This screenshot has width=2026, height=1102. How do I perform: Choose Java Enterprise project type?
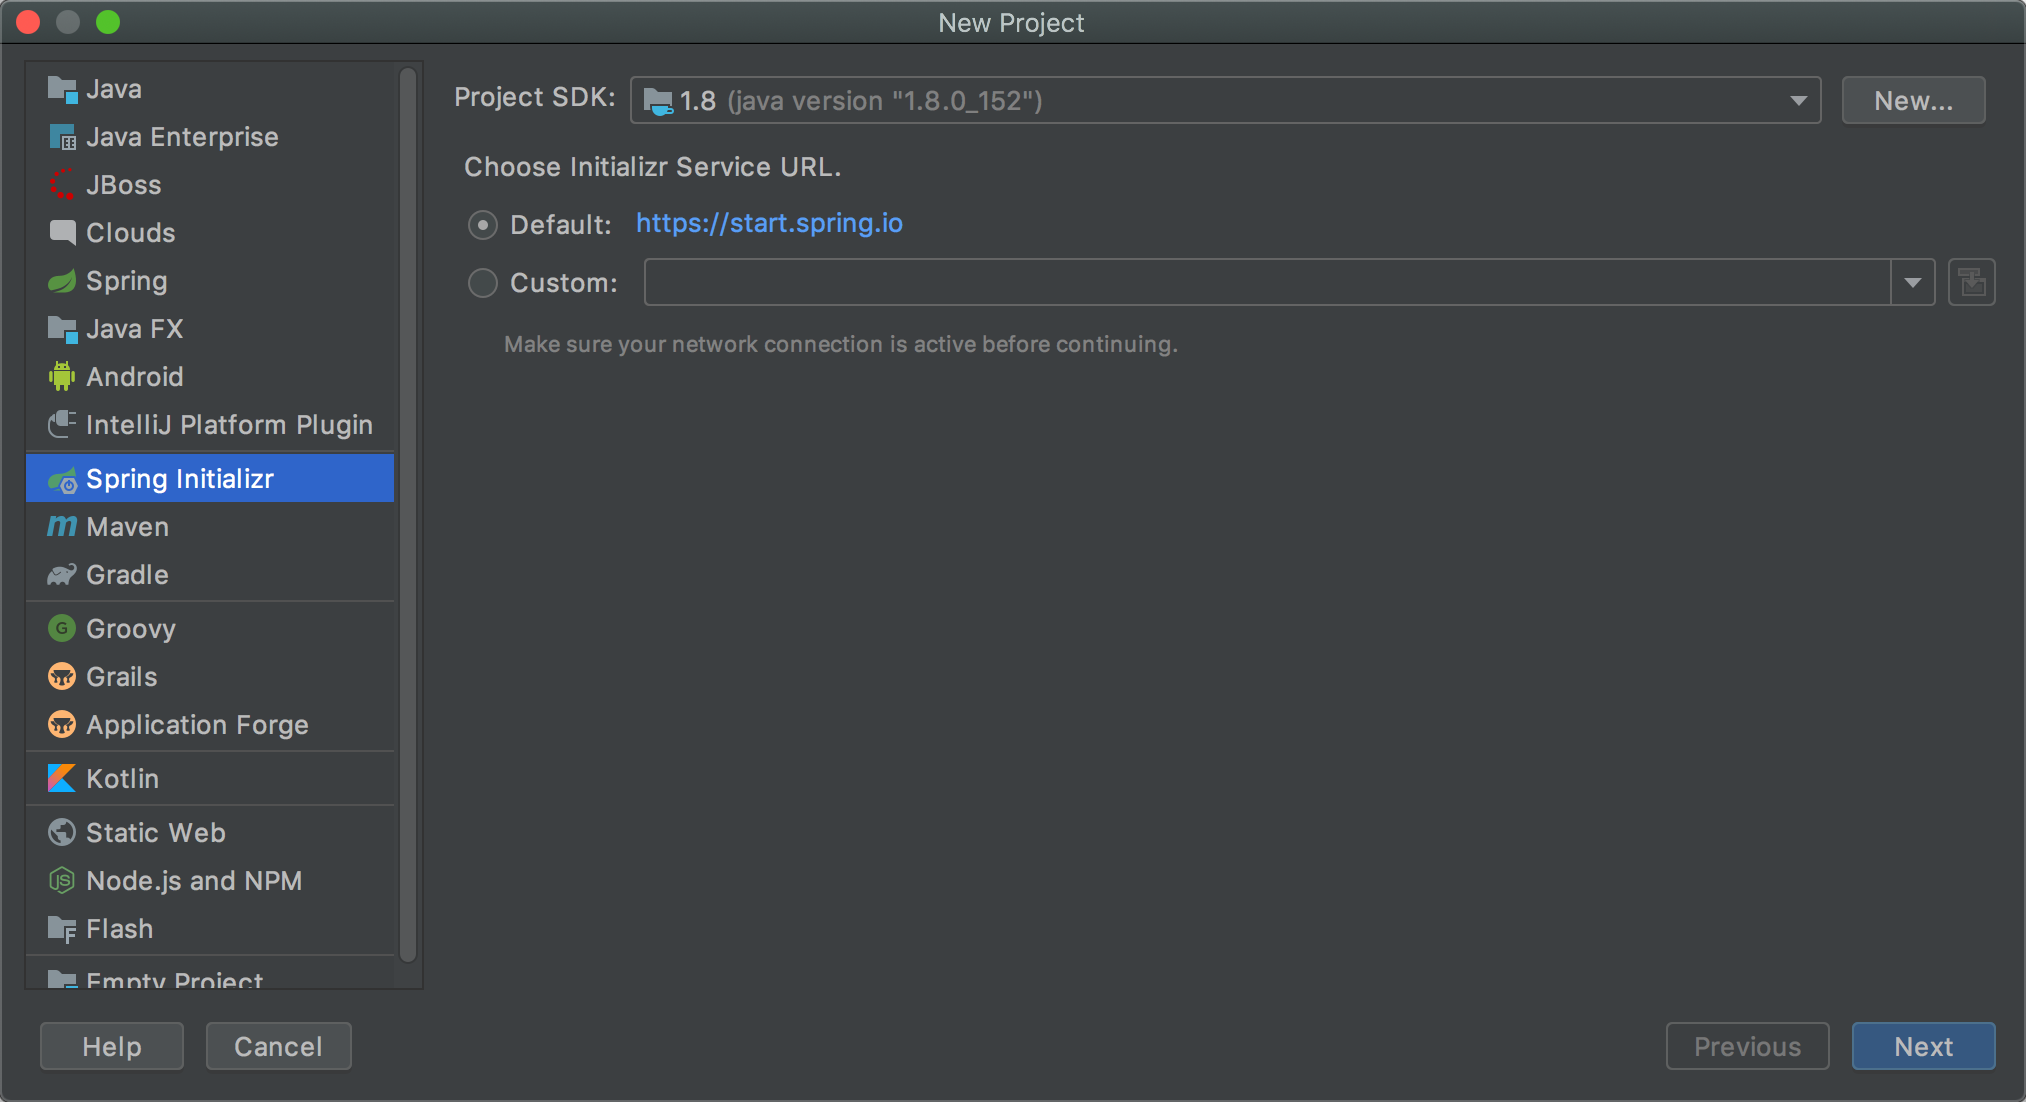pos(182,137)
